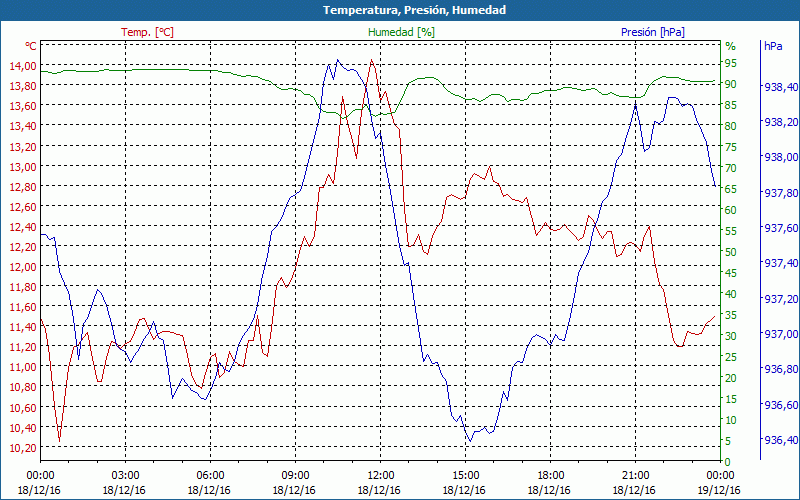Click the '70' humidity axis value
Screen dimensions: 800x500
731,168
